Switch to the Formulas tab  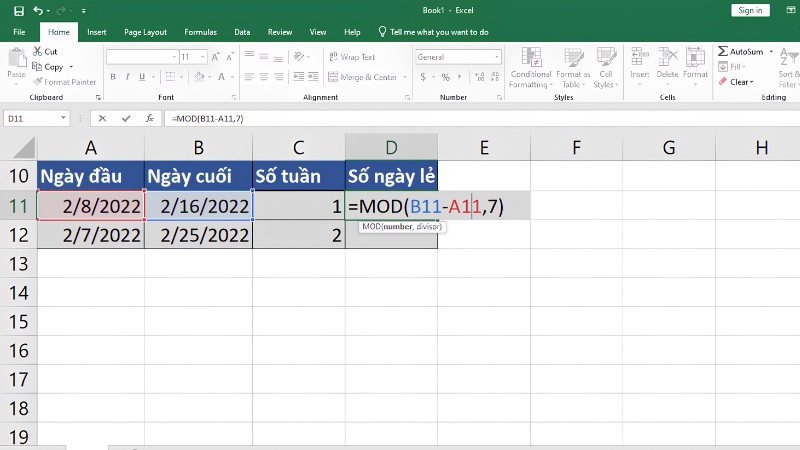pos(201,32)
